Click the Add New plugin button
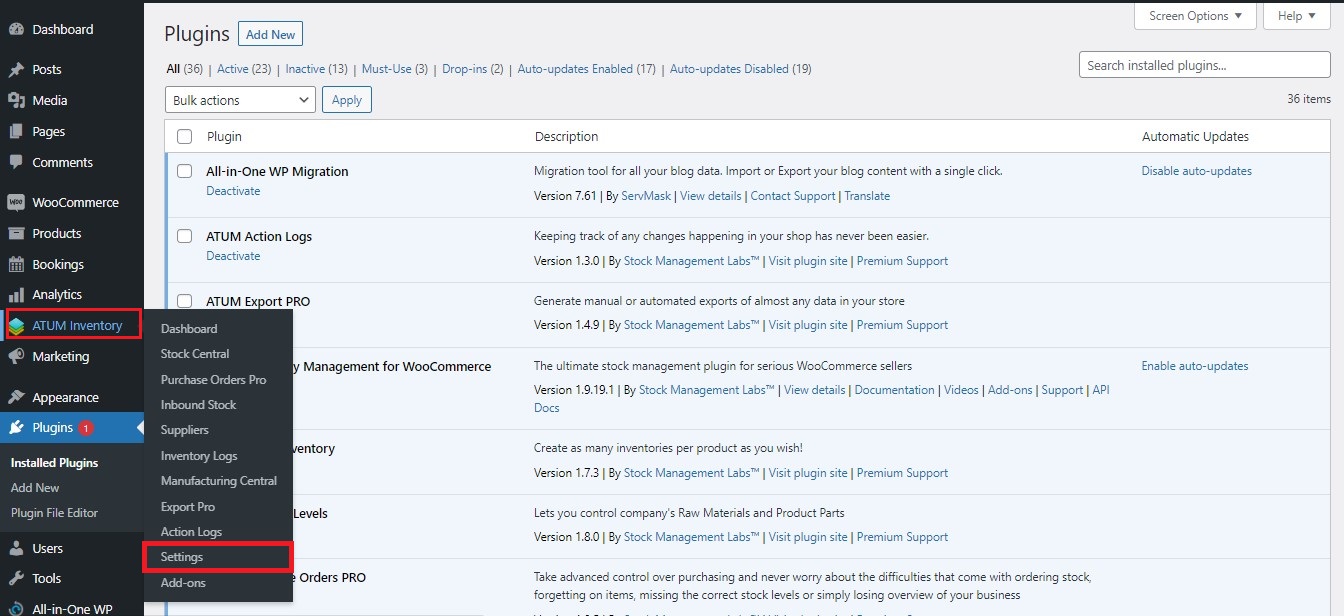Image resolution: width=1344 pixels, height=616 pixels. 270,34
